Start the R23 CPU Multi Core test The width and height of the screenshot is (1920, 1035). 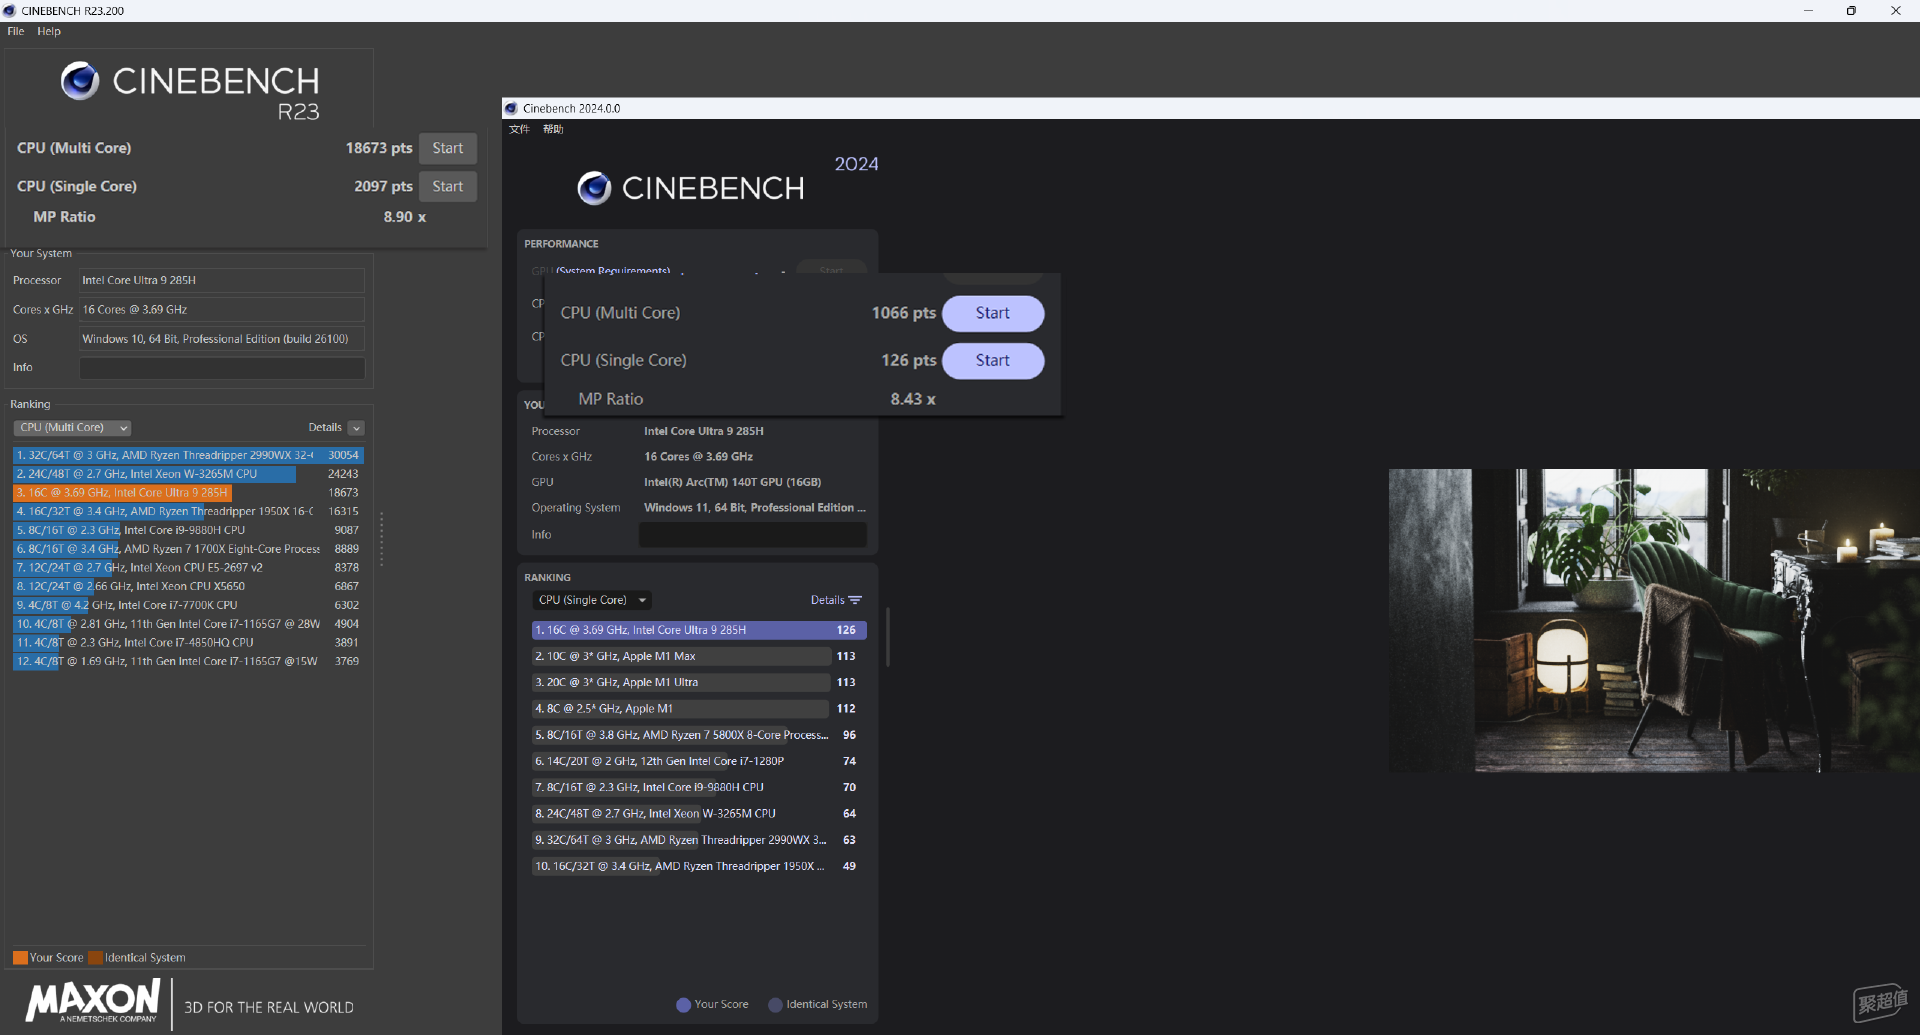[x=448, y=148]
